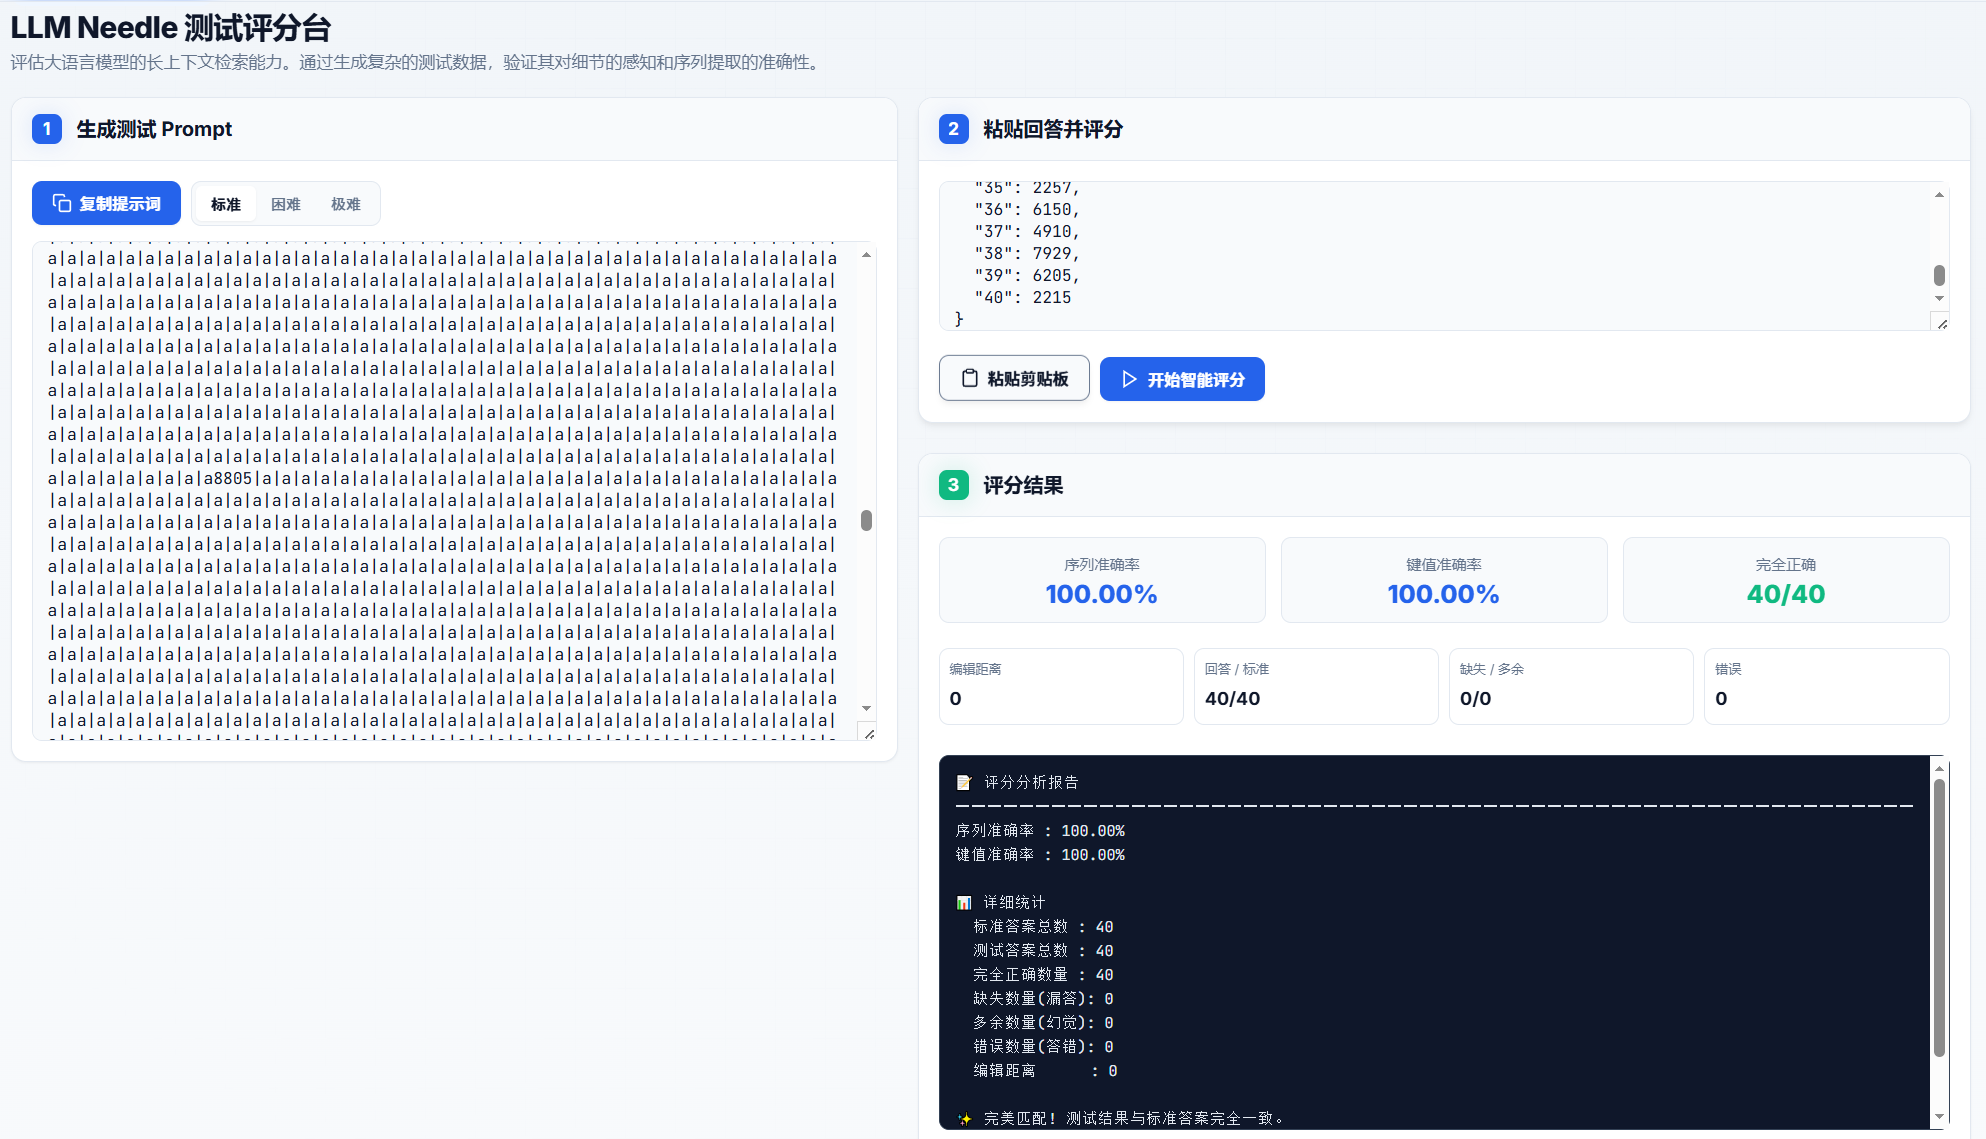1986x1139 pixels.
Task: Switch to the 极难 difficulty tab
Action: [x=346, y=204]
